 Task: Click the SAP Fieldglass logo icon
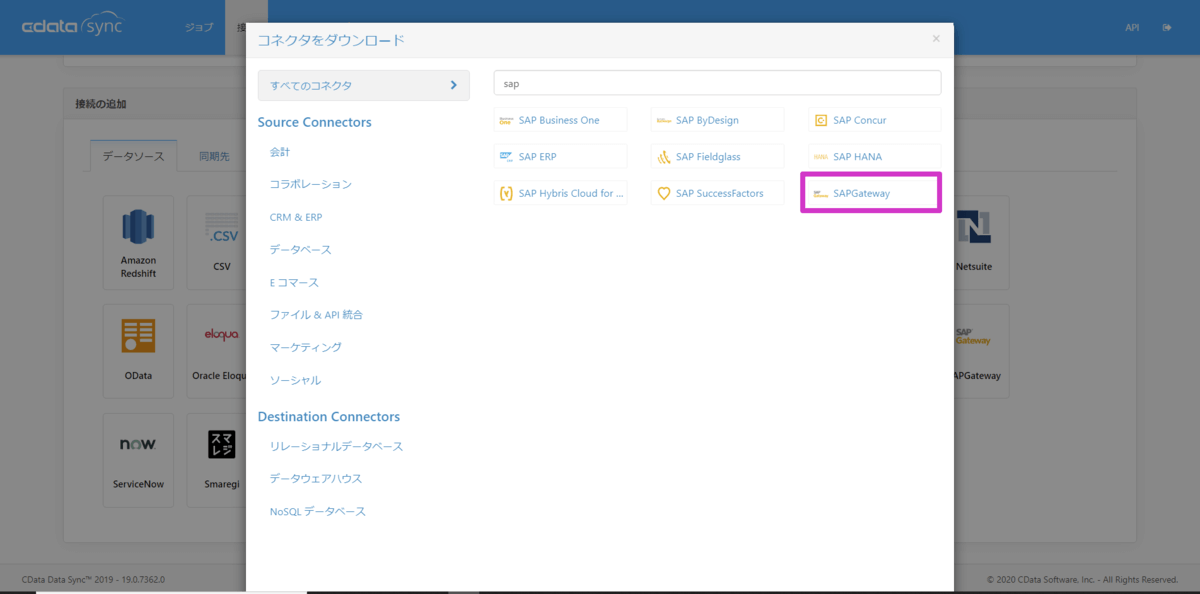(x=664, y=157)
